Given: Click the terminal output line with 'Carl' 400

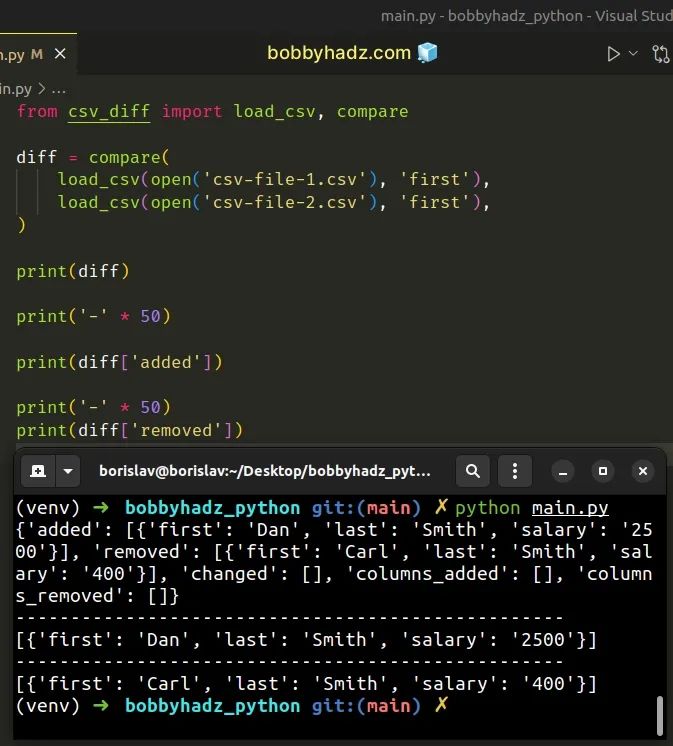Looking at the screenshot, I should (x=306, y=684).
